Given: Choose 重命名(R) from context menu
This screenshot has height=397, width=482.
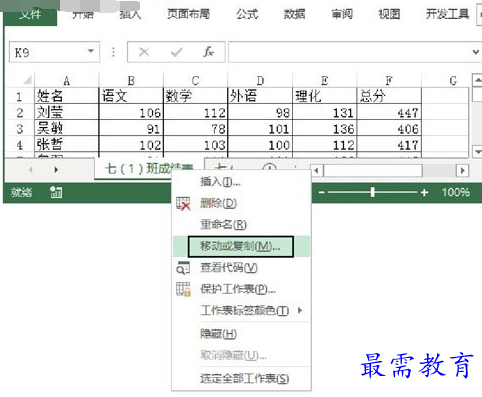Looking at the screenshot, I should point(241,225).
